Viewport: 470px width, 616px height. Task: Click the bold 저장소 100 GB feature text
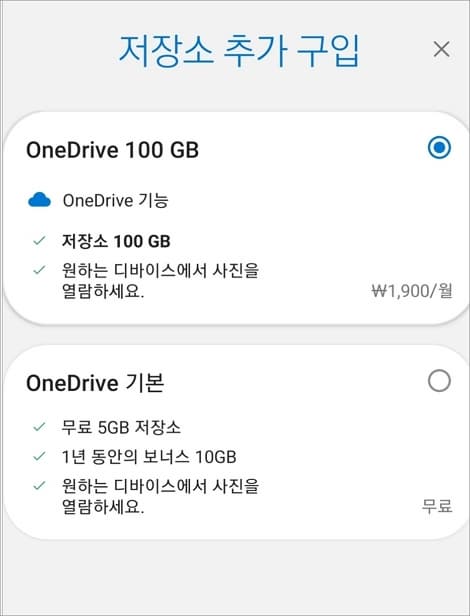tap(116, 241)
